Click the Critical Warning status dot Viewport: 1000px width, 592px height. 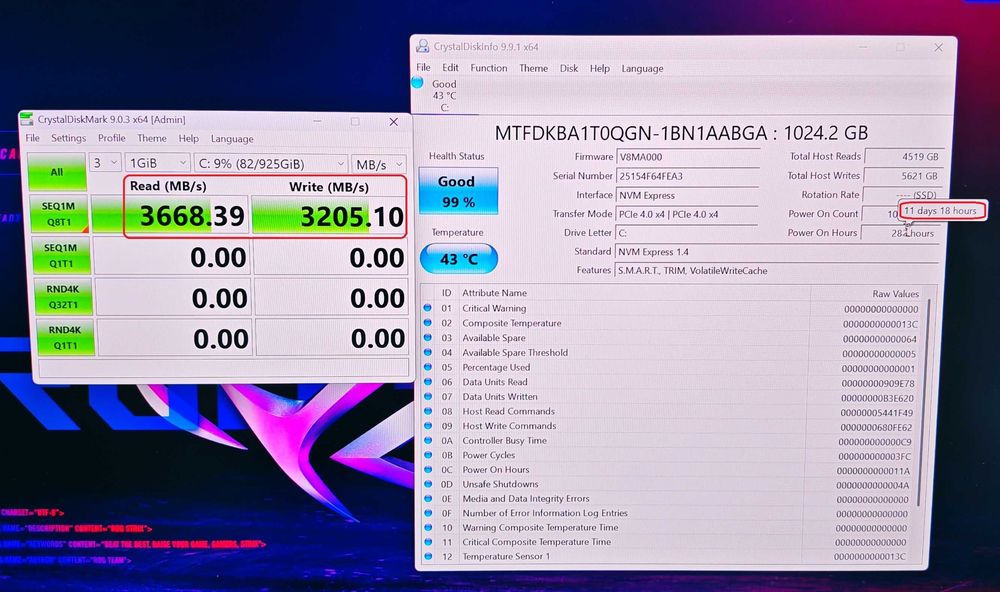coord(427,308)
